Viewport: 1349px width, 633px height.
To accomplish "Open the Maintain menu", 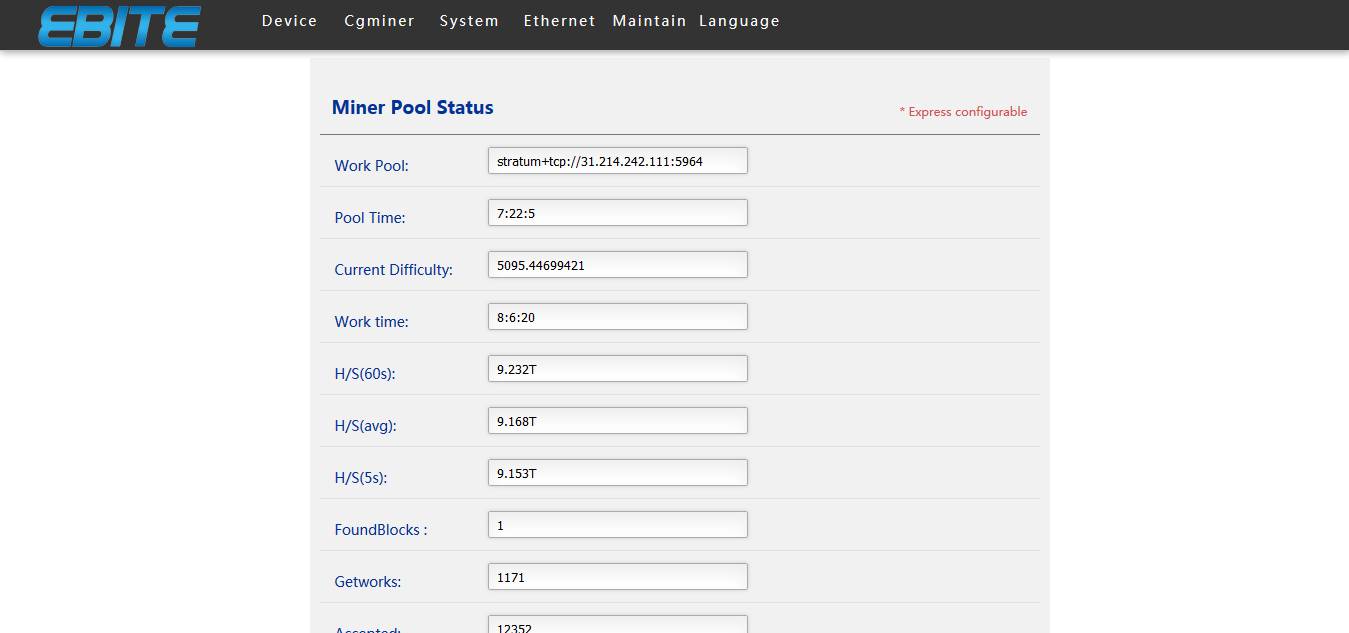I will (649, 21).
